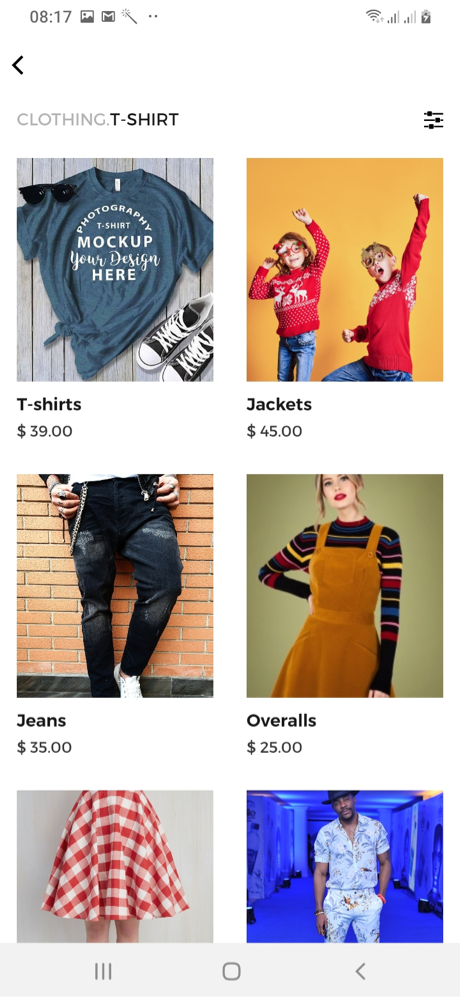Screen dimensions: 460x997
Task: Tap the Wi-Fi status icon
Action: coord(375,17)
